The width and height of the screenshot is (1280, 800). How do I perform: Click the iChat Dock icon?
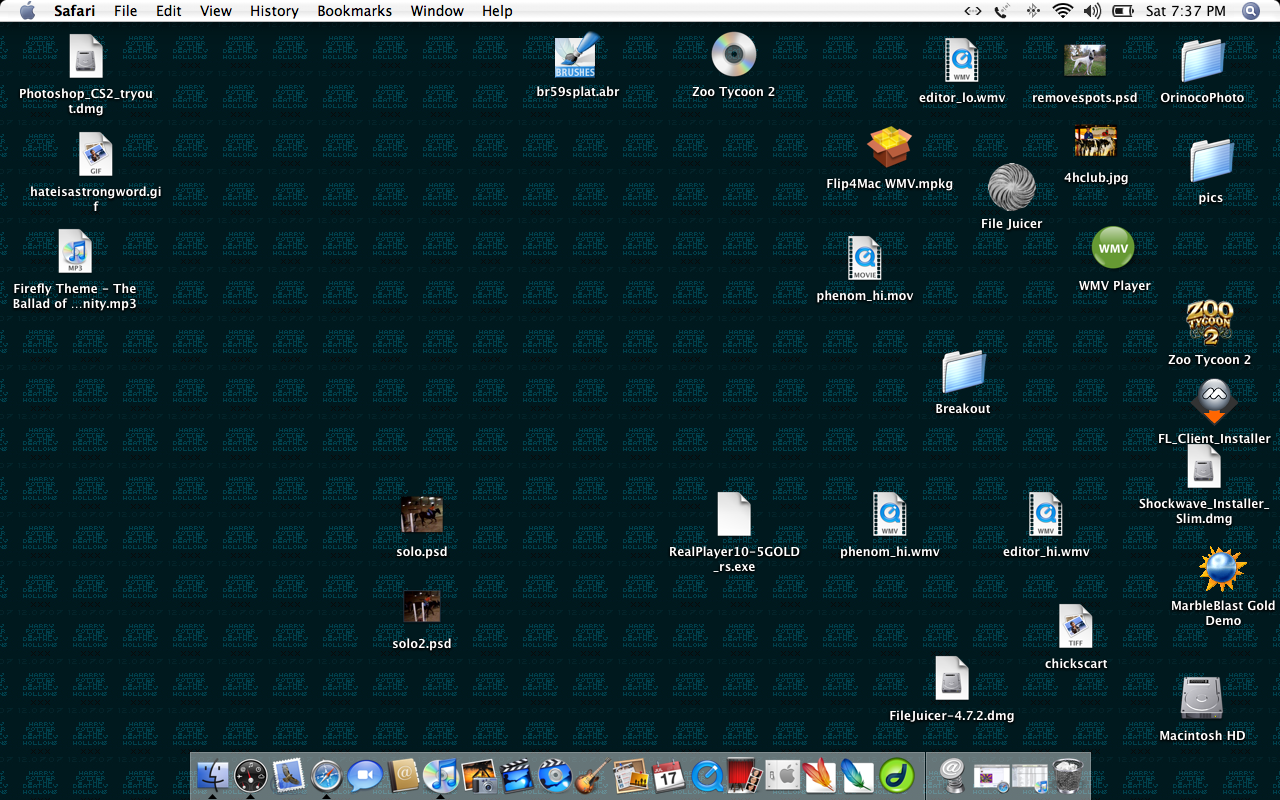365,775
